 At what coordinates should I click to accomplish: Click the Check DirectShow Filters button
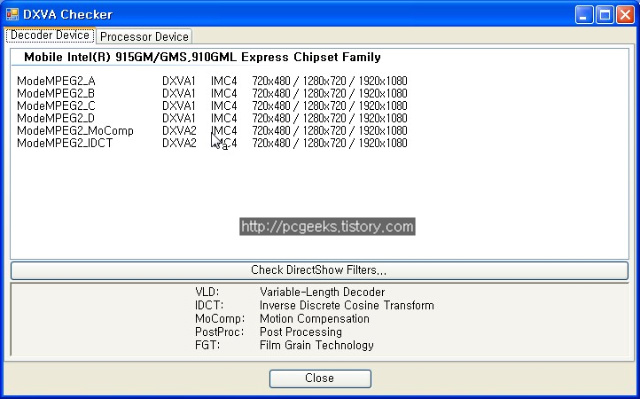point(319,270)
